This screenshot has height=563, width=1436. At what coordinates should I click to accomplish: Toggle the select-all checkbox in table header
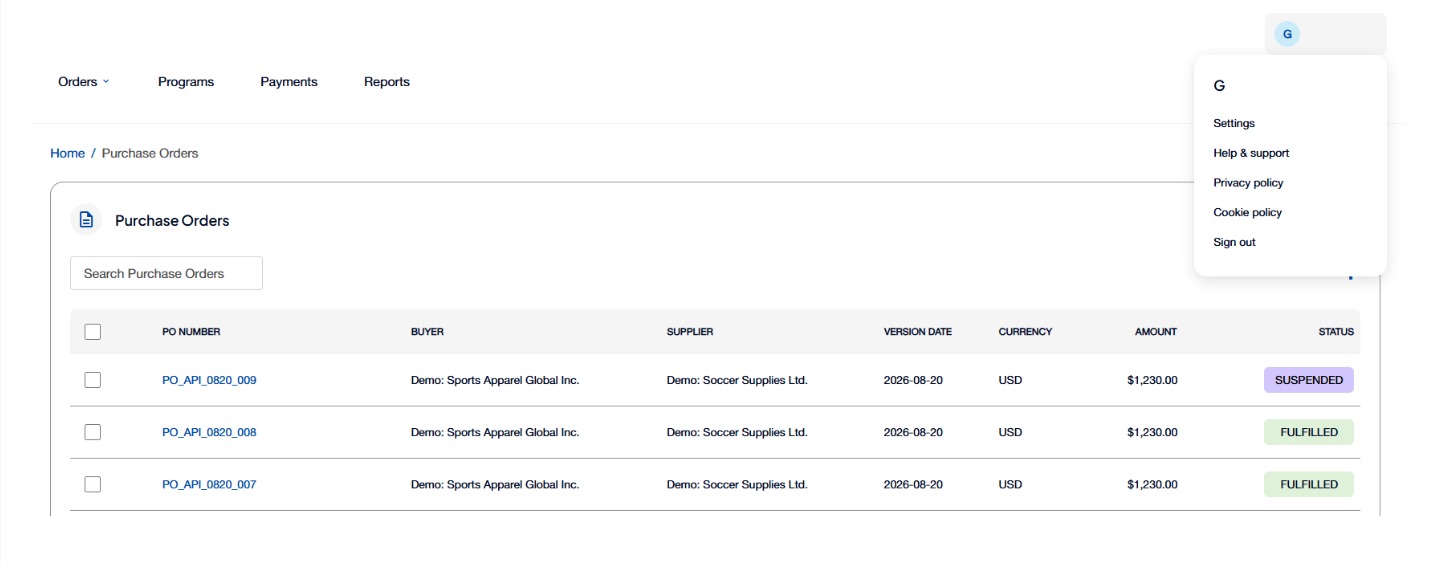tap(93, 332)
